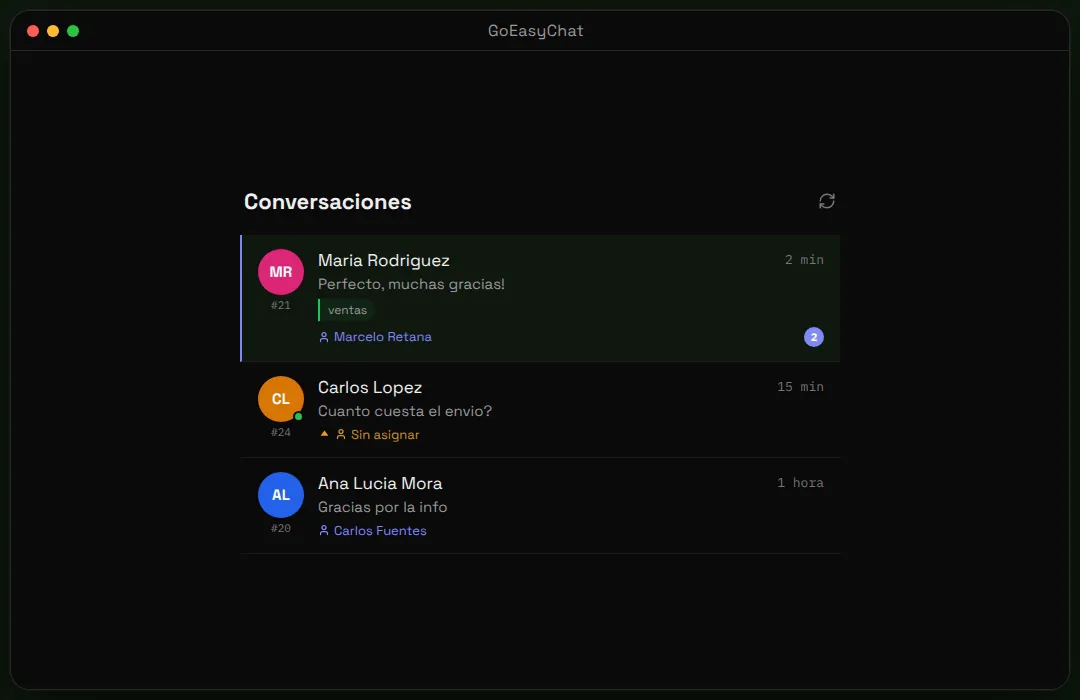Open Ana Lucia Mora's AL avatar
The width and height of the screenshot is (1080, 700).
pyautogui.click(x=280, y=495)
